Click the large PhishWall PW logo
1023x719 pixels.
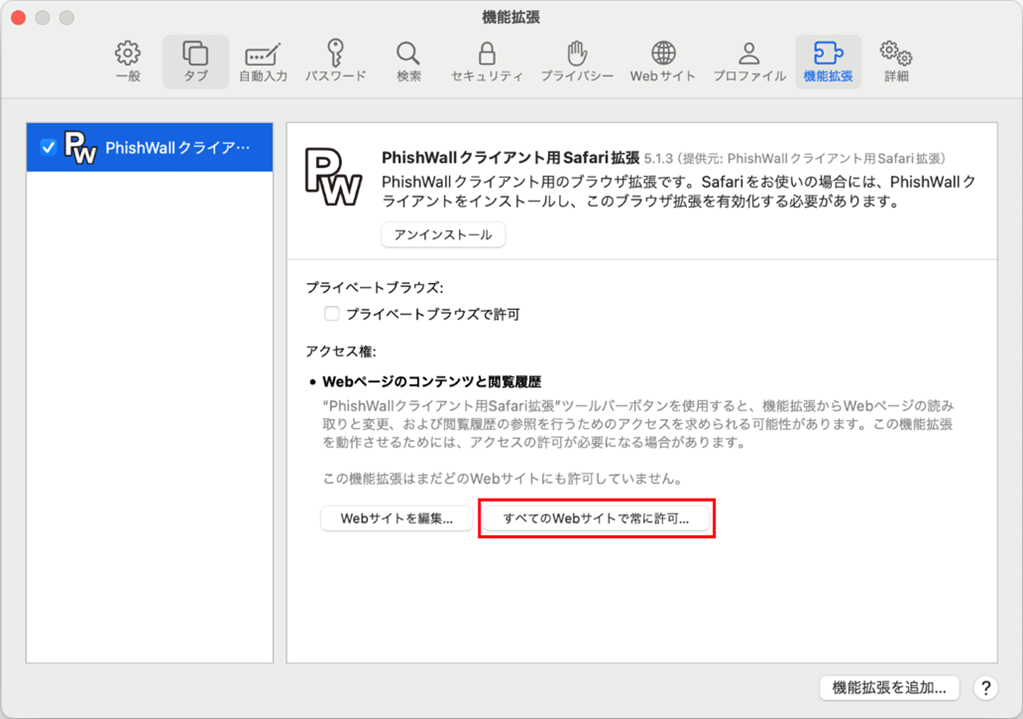pyautogui.click(x=333, y=177)
